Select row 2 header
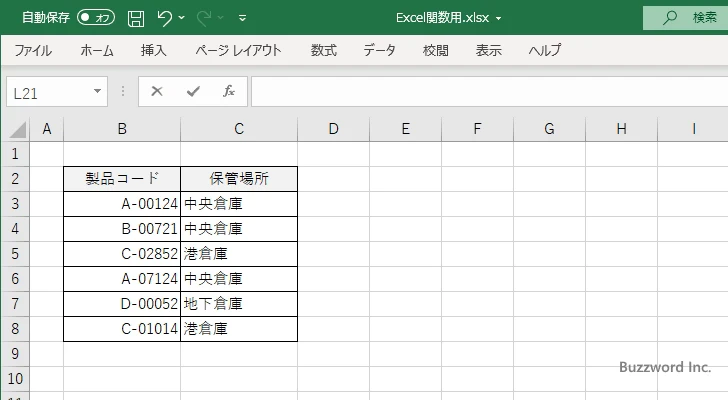 tap(15, 179)
